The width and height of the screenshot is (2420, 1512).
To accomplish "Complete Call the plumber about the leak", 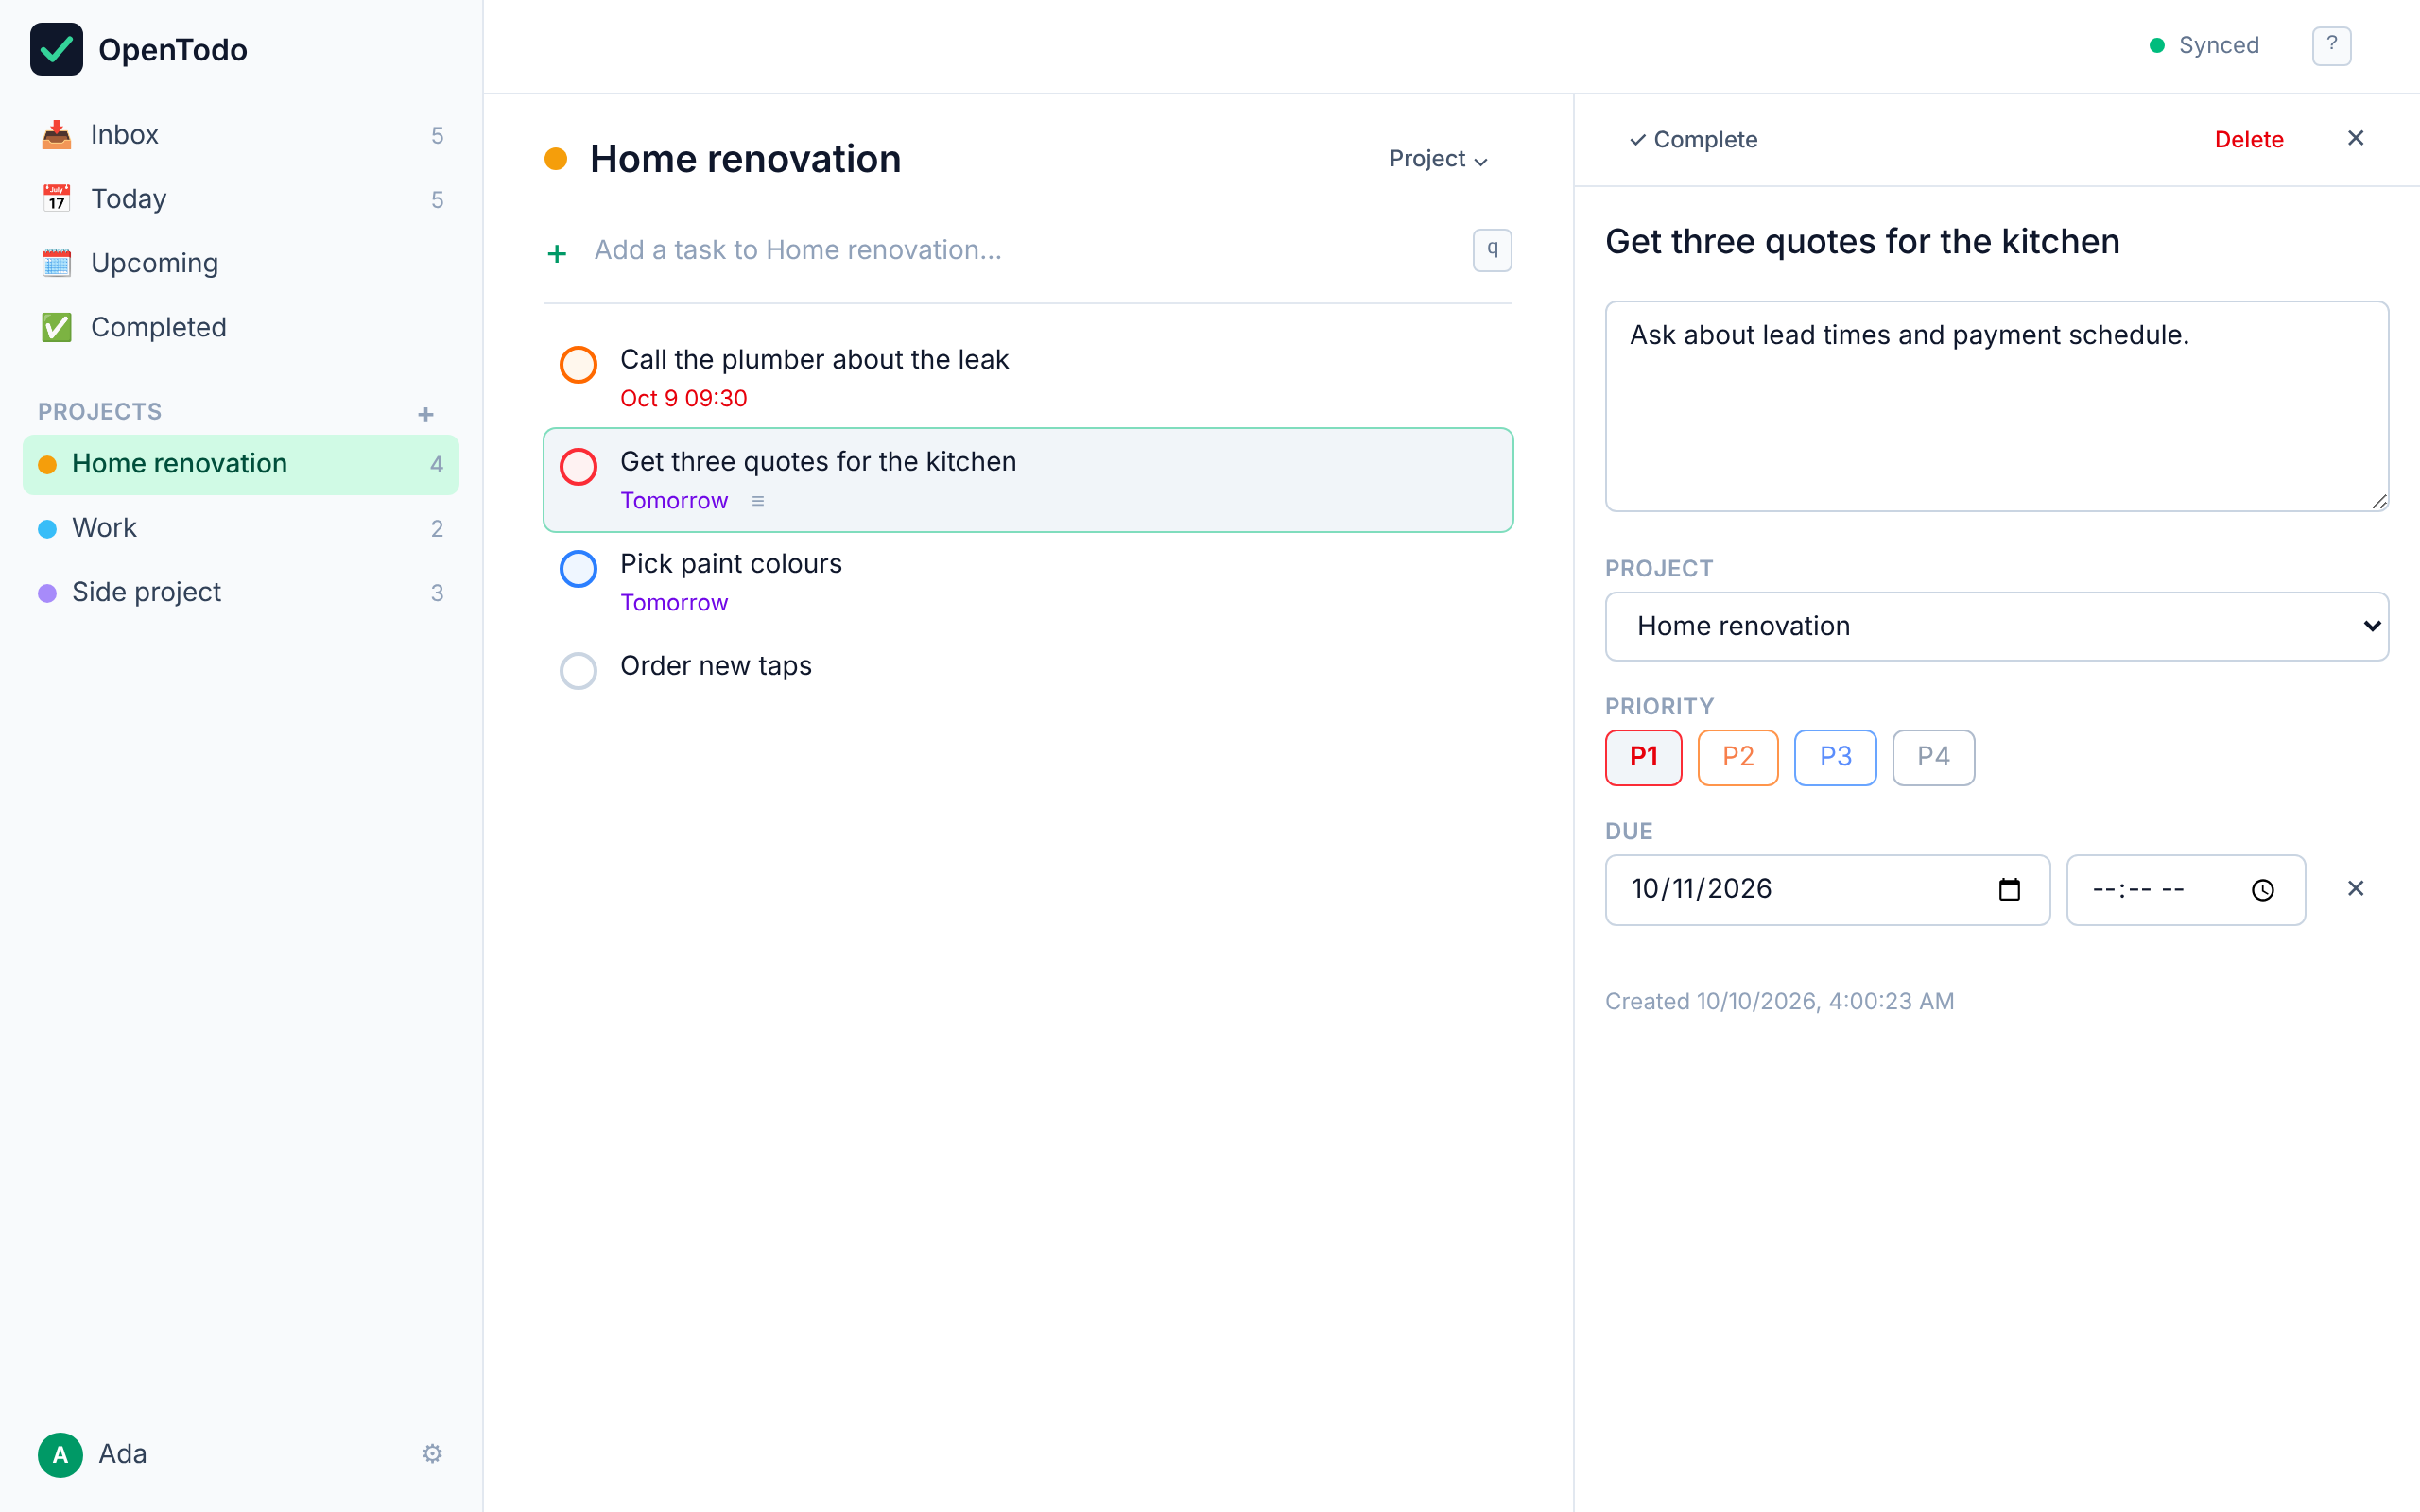I will pyautogui.click(x=578, y=365).
